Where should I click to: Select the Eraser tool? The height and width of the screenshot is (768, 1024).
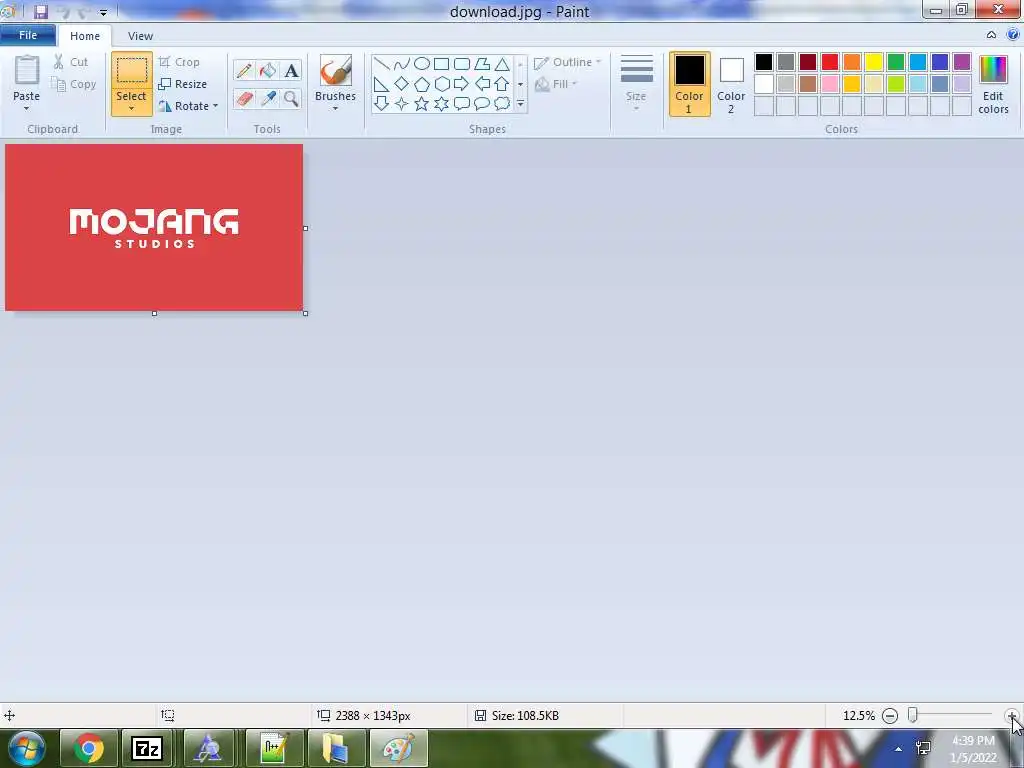click(244, 99)
